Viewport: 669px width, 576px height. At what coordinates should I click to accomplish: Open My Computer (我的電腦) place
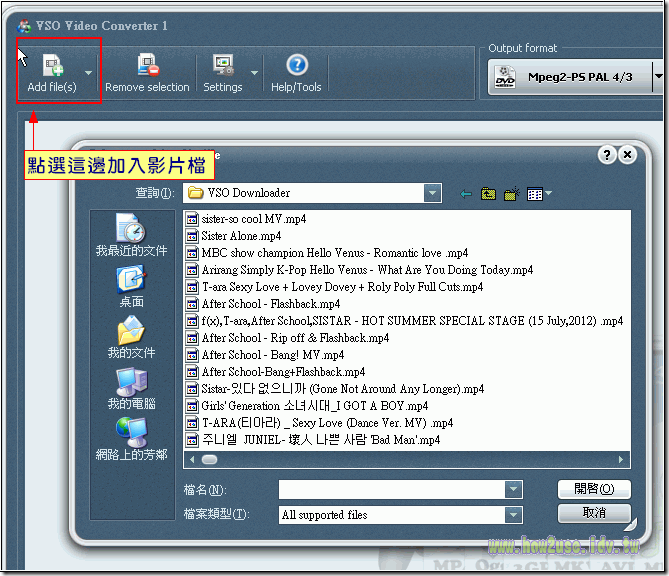[131, 389]
